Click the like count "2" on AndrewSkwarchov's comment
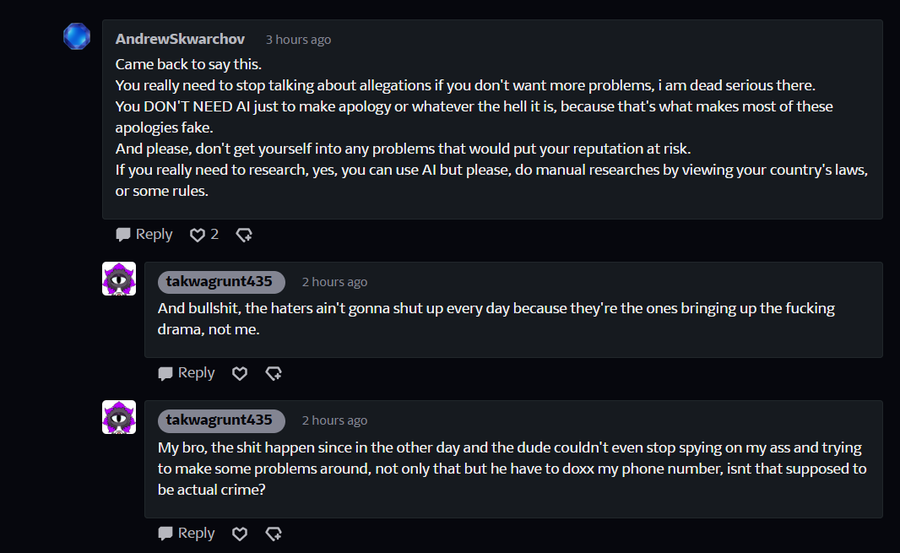Viewport: 900px width, 553px height. [x=214, y=235]
